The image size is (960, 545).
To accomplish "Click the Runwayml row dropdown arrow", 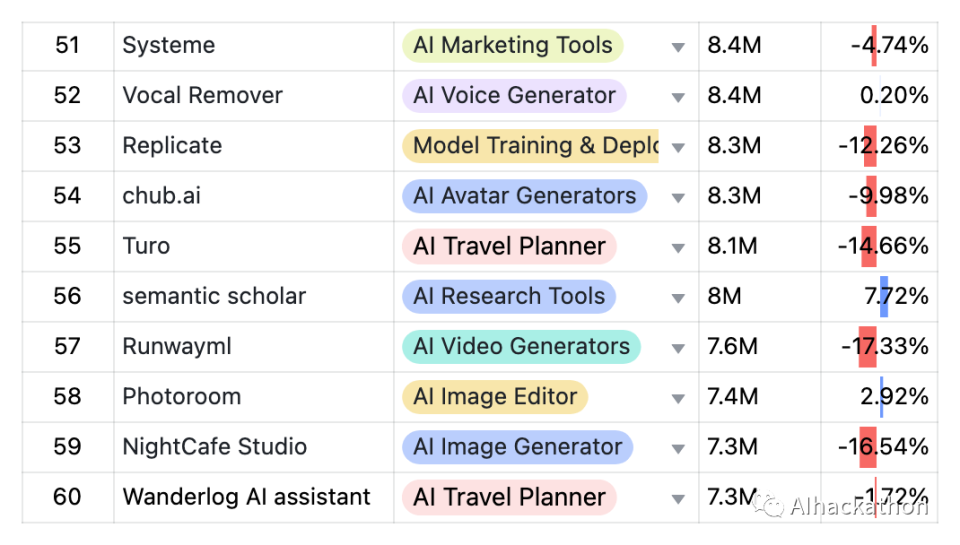I will point(678,348).
